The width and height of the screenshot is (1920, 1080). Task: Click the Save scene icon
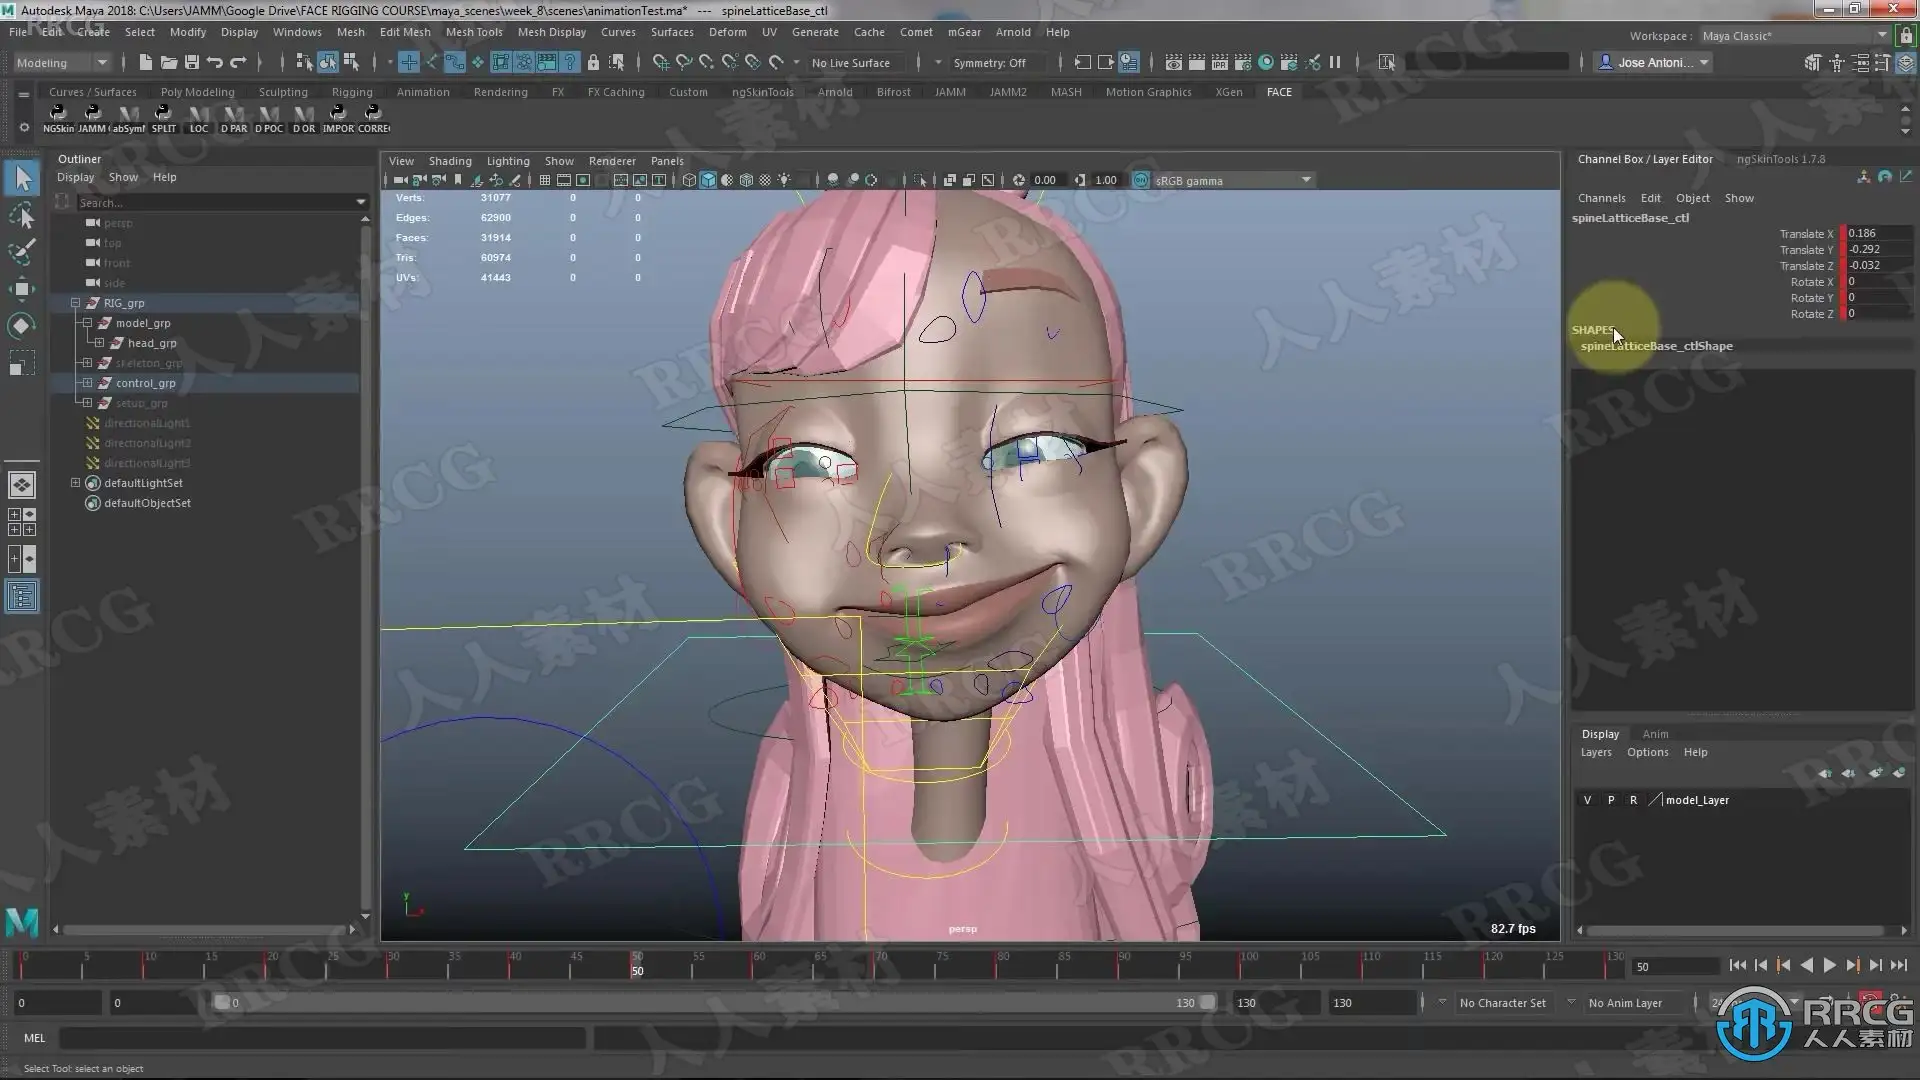[x=192, y=62]
